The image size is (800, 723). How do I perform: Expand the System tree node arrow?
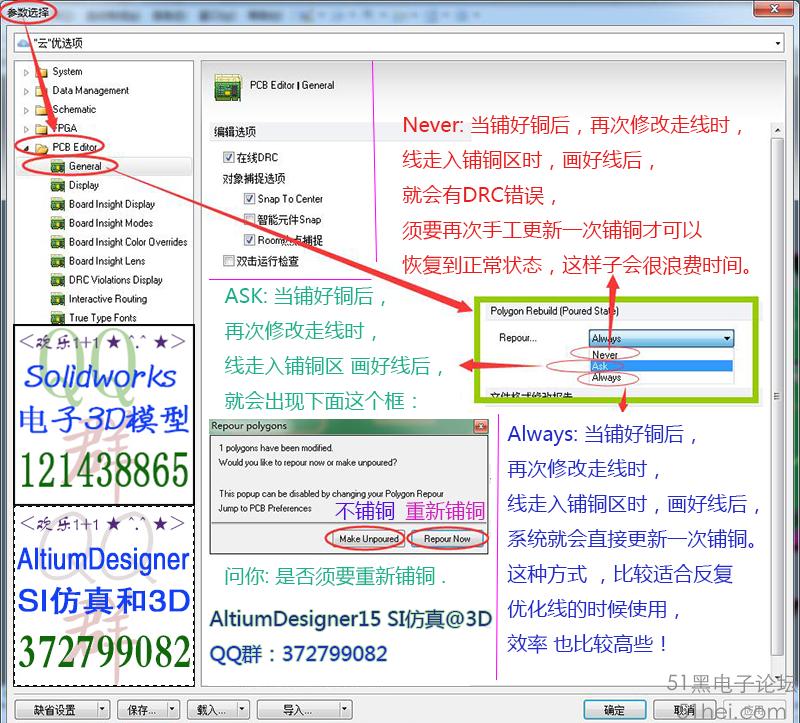(x=27, y=72)
